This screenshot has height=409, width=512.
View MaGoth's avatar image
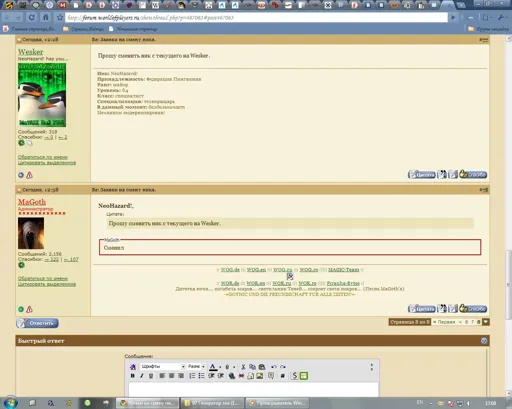coord(31,233)
